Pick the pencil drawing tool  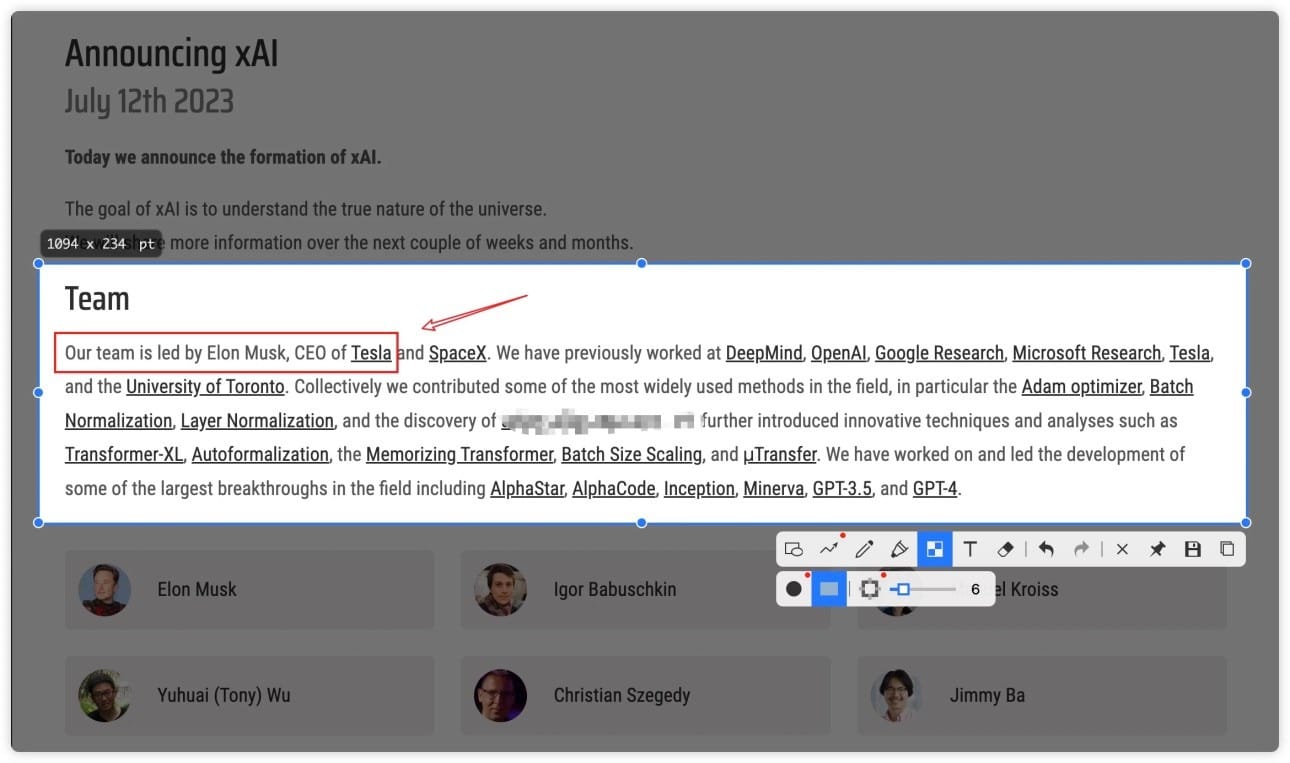tap(865, 549)
